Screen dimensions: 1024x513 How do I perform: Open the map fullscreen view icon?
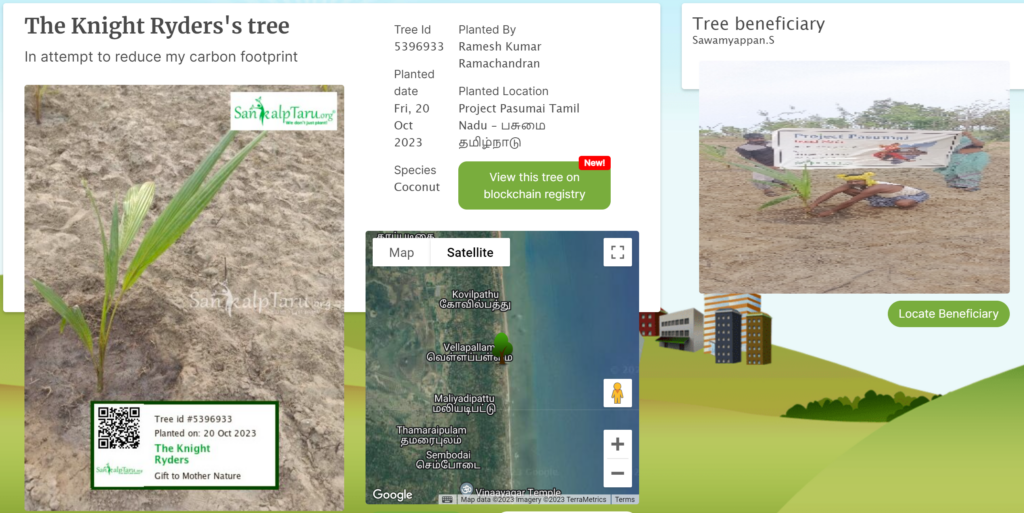(x=617, y=253)
